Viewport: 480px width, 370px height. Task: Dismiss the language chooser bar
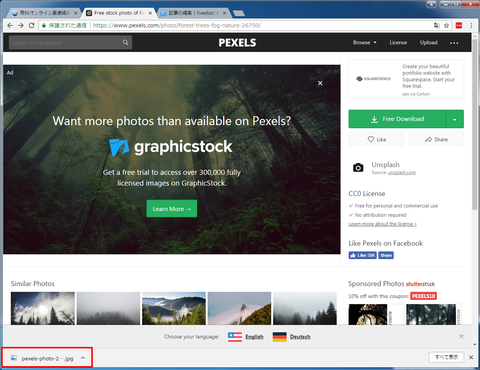462,336
